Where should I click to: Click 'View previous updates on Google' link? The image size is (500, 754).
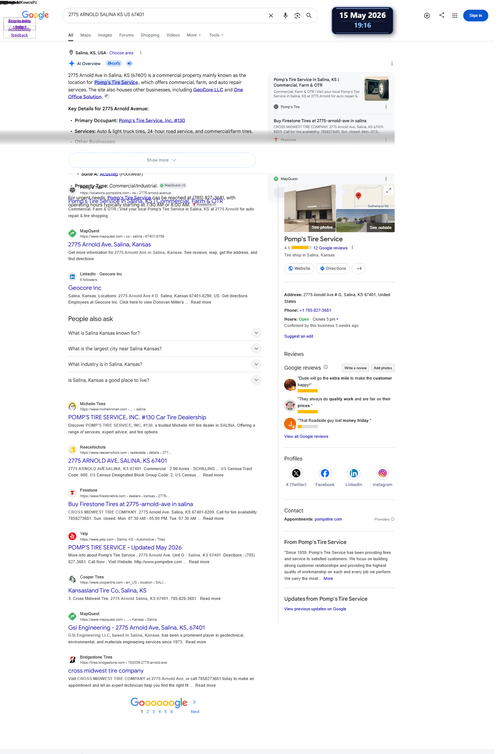(x=315, y=609)
